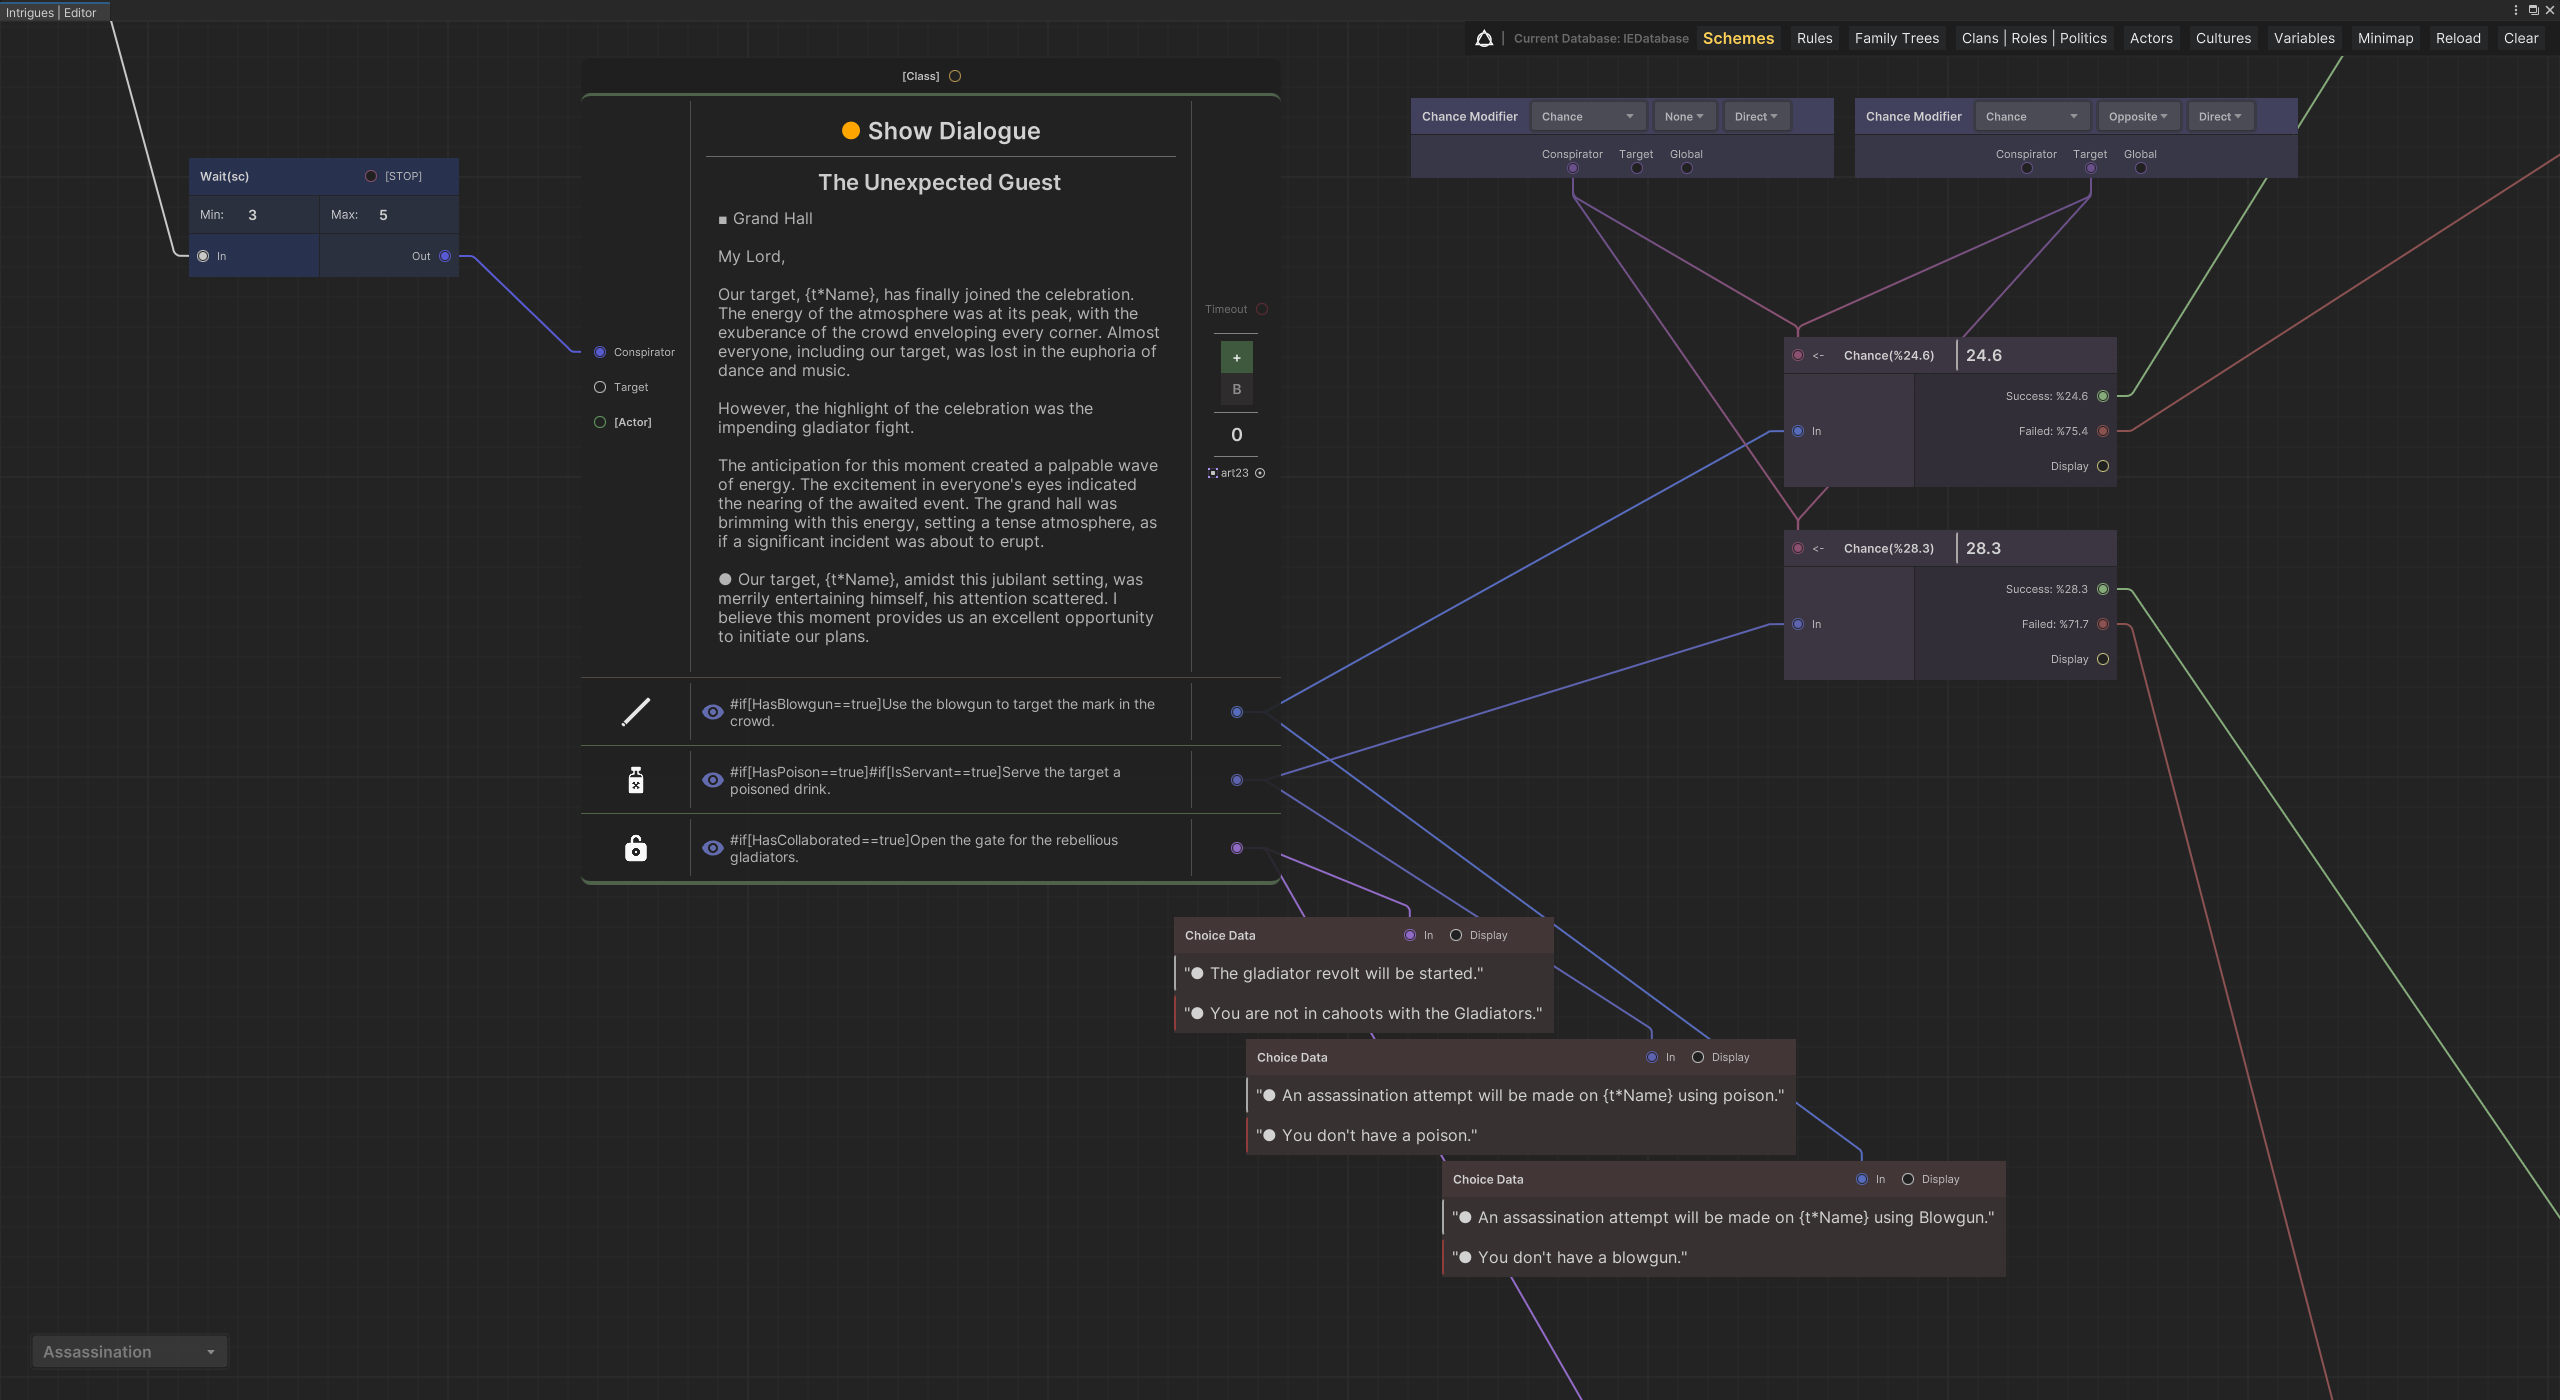Click the unlocked padlock choice icon
2560x1400 pixels.
636,848
